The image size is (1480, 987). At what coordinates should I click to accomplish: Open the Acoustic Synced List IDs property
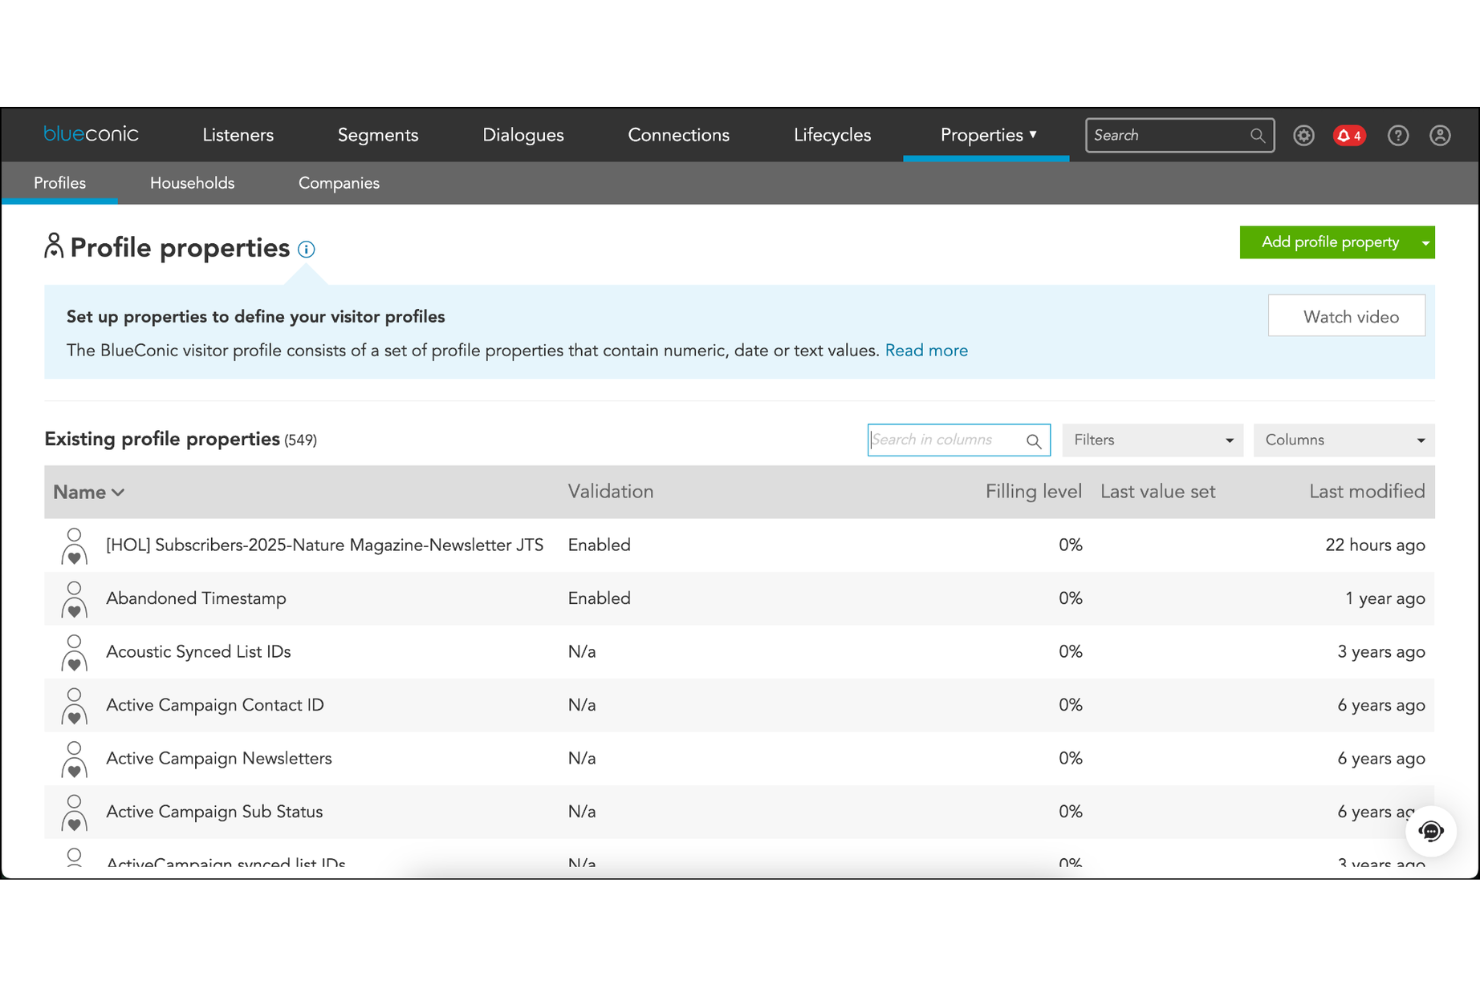199,652
